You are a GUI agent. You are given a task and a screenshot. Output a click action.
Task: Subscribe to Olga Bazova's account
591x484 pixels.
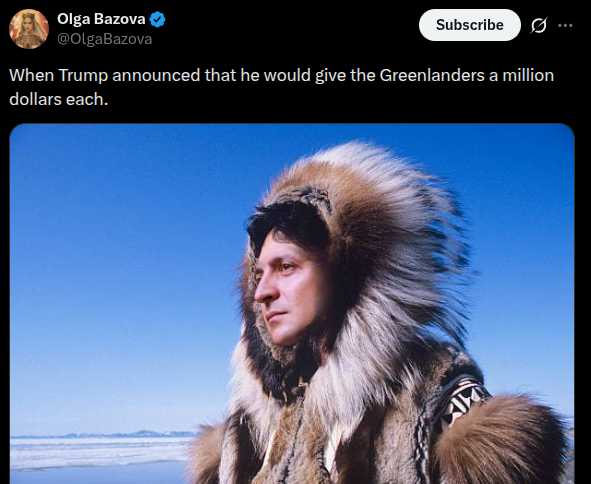click(x=470, y=25)
